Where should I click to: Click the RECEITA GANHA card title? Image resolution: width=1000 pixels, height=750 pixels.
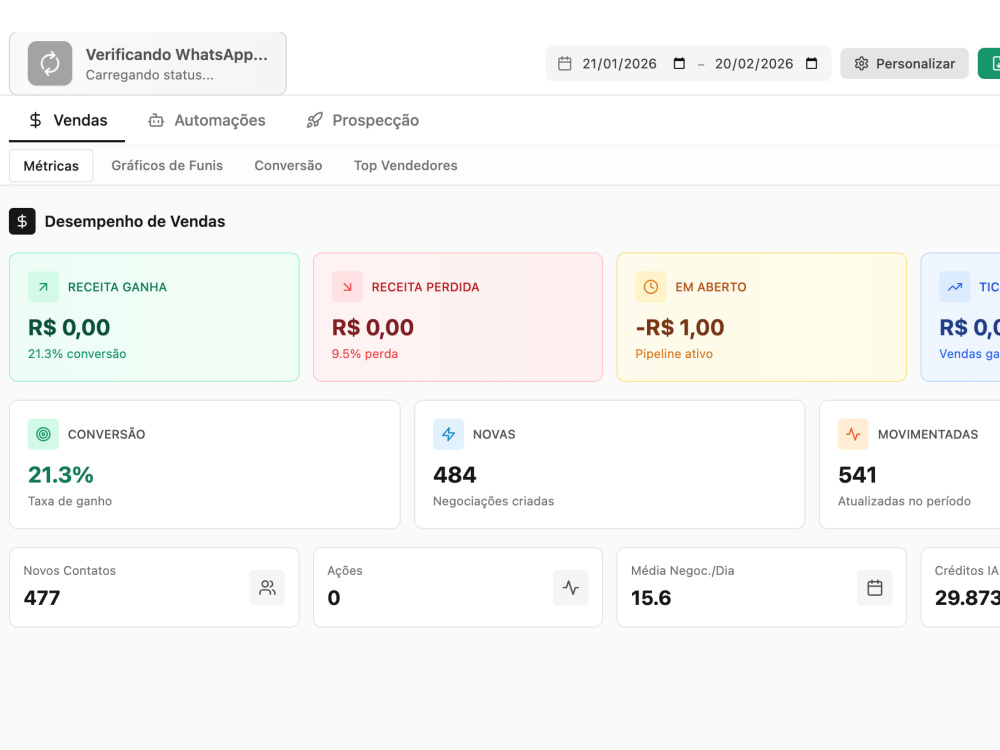[117, 288]
